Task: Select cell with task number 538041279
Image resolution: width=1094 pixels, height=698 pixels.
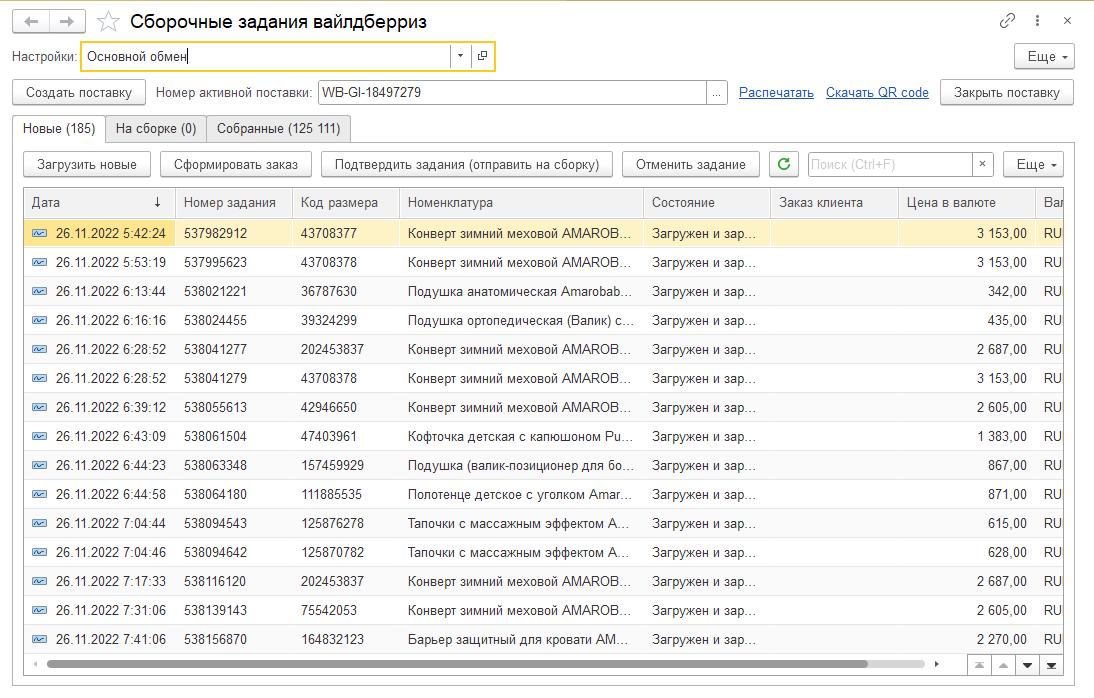Action: tap(234, 378)
